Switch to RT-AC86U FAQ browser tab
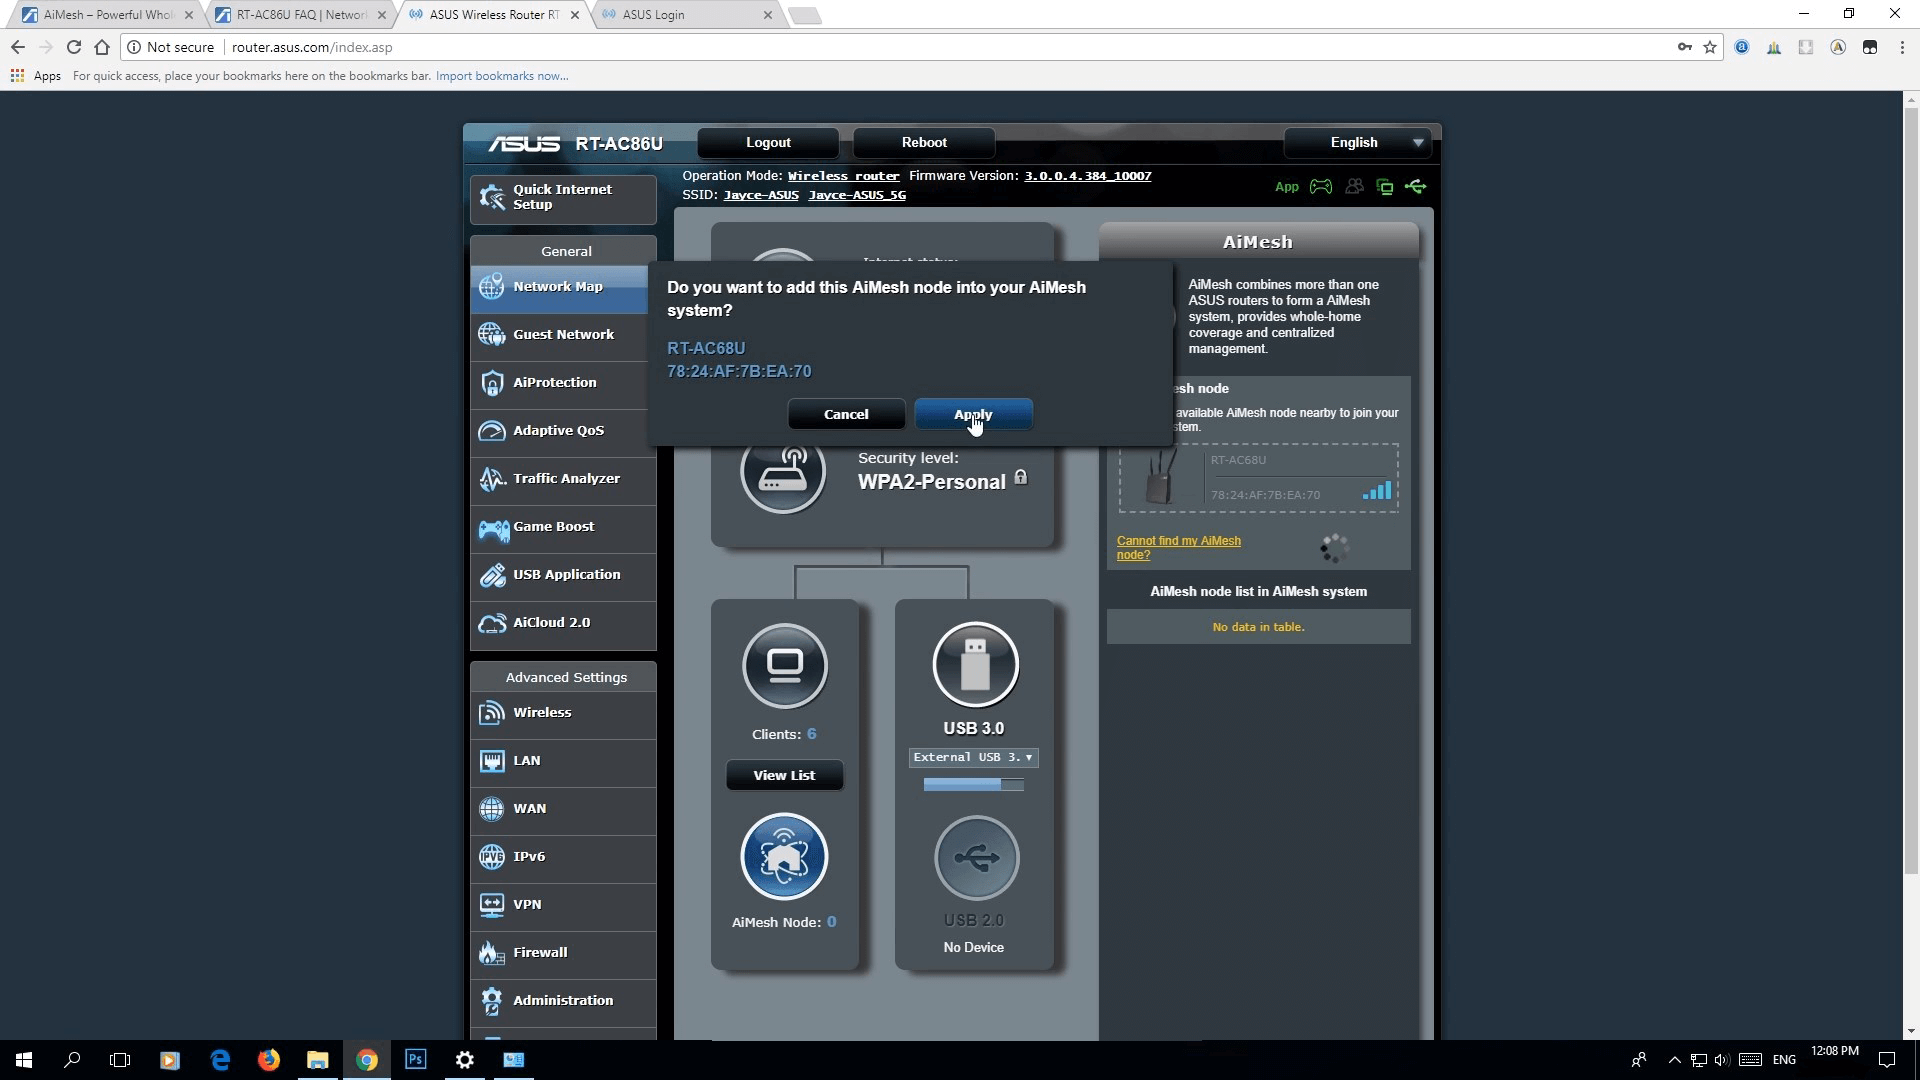1920x1080 pixels. point(300,15)
